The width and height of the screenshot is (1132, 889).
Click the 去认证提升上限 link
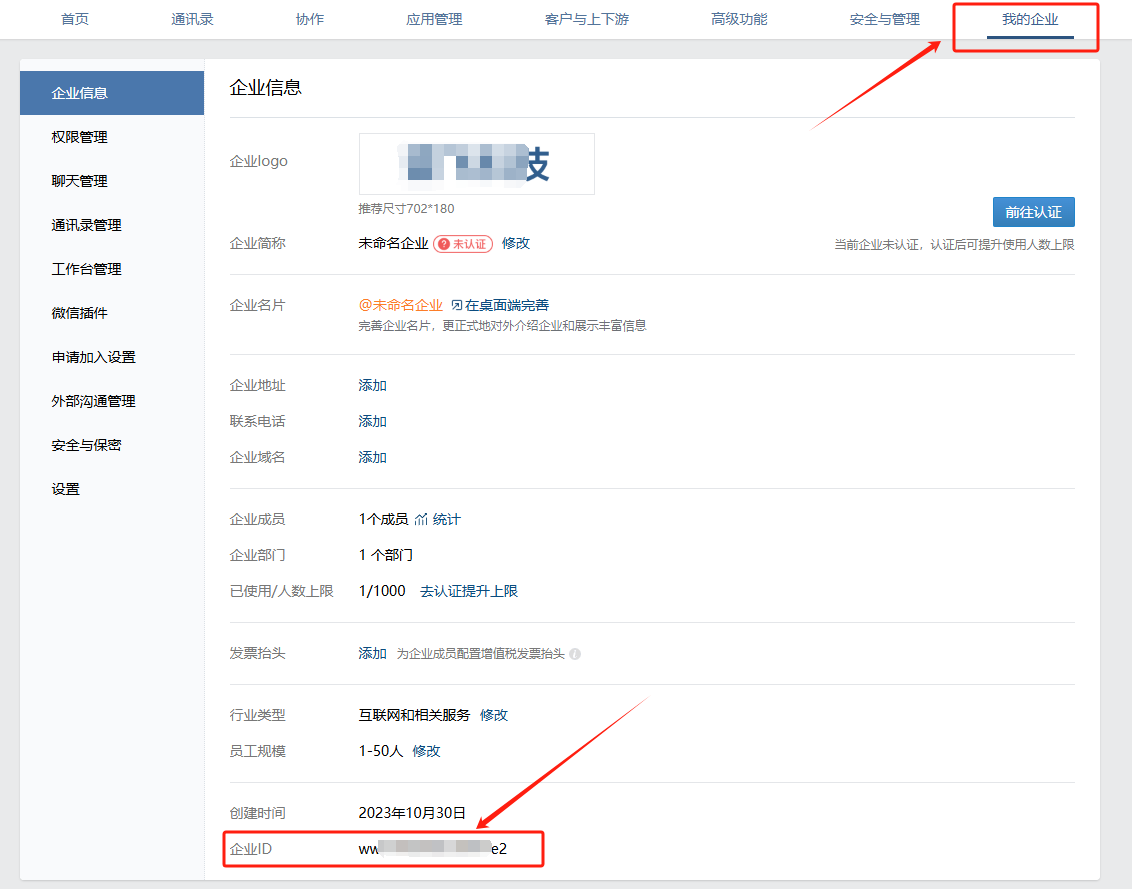tap(468, 591)
